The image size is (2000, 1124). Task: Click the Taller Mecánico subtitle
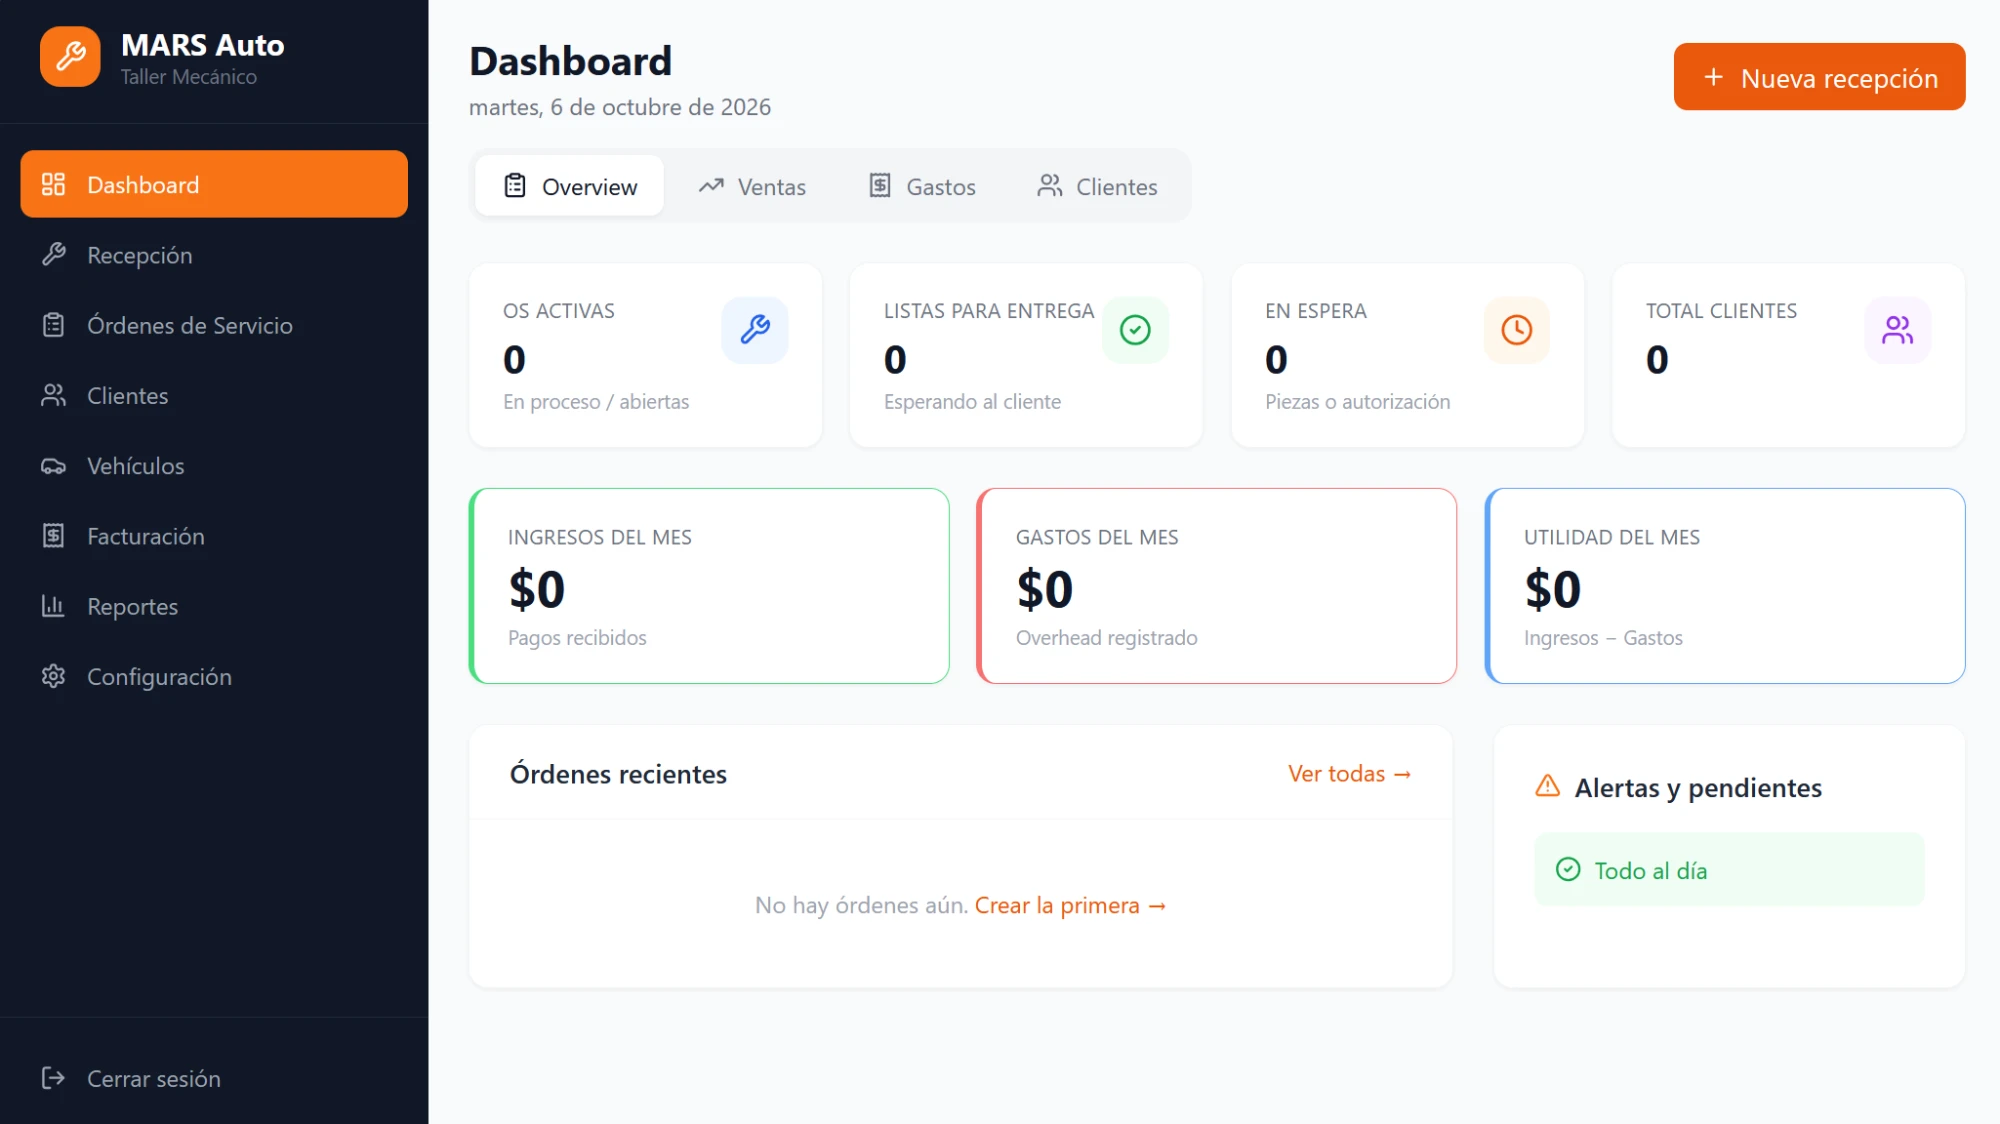189,77
